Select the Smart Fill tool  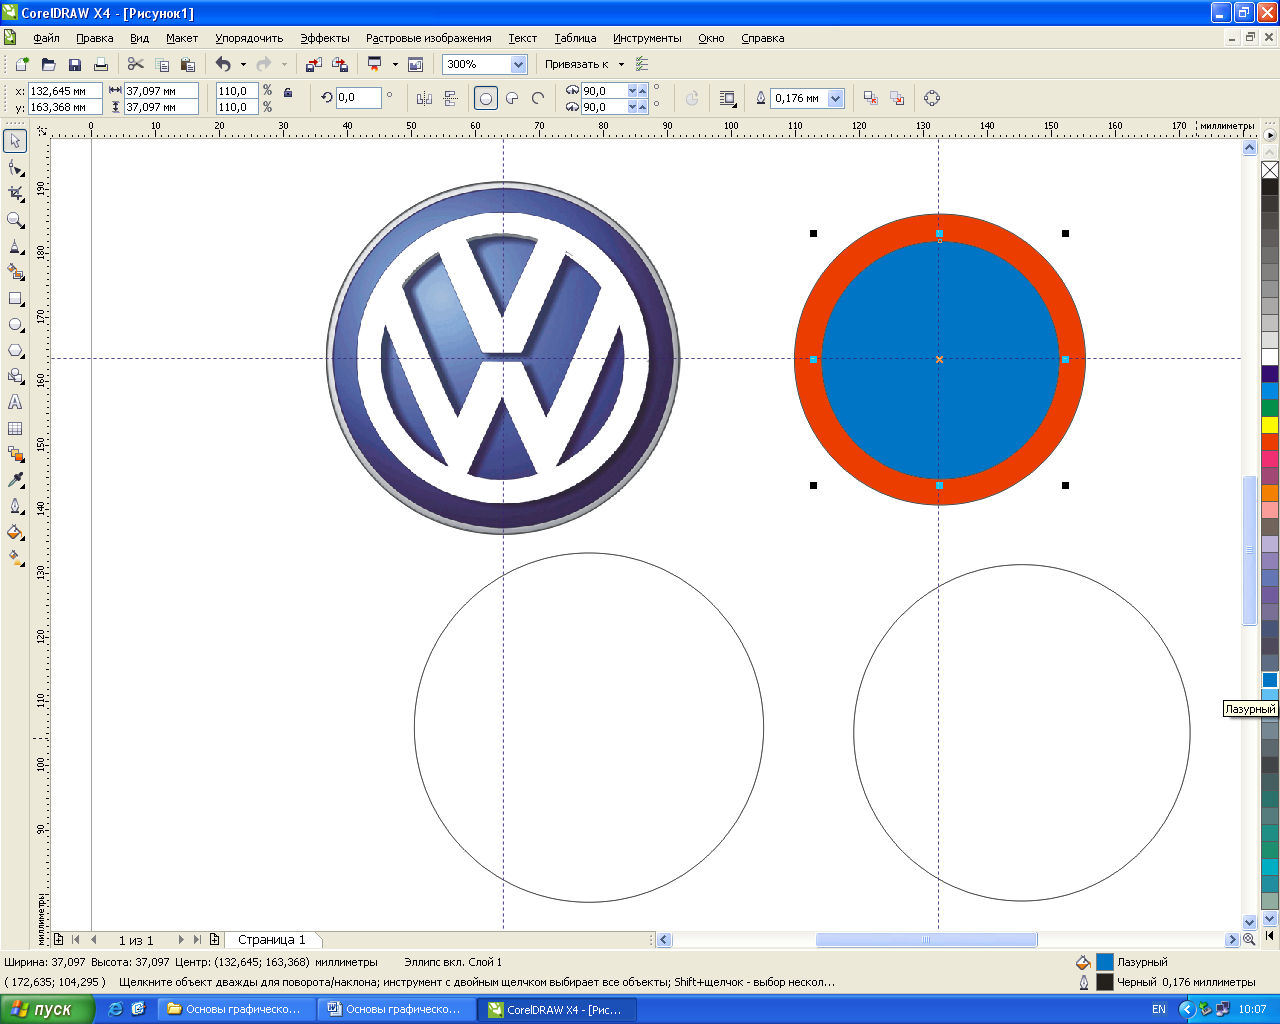pos(15,272)
